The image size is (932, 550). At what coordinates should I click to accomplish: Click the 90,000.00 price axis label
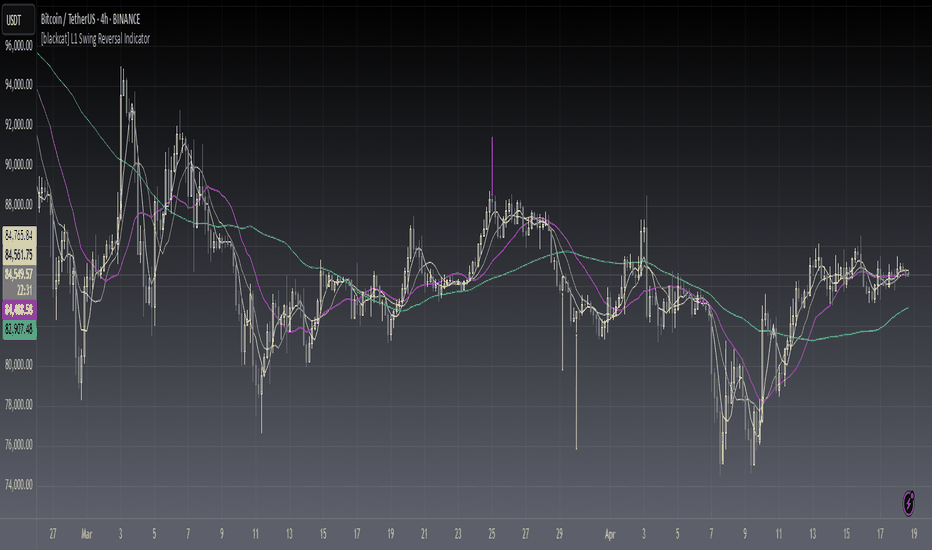point(18,164)
